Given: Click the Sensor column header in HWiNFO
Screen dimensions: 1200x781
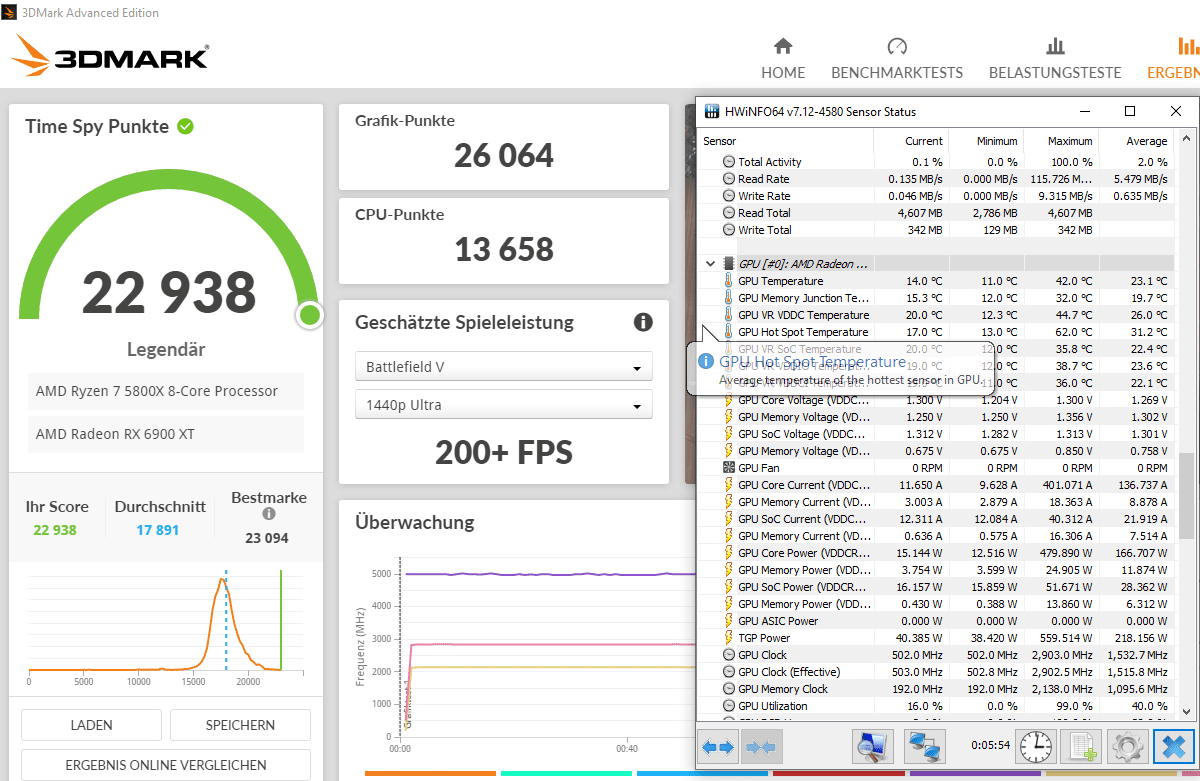Looking at the screenshot, I should (785, 141).
